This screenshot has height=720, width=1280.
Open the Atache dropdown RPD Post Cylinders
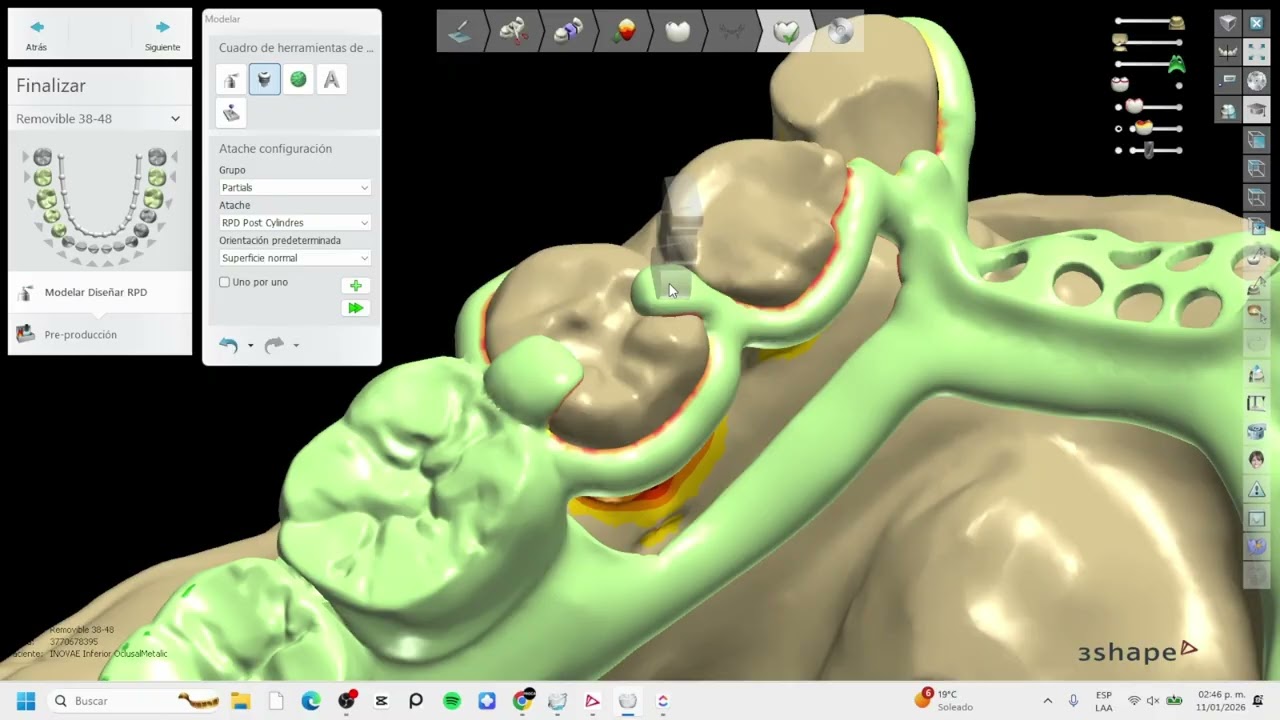pos(295,222)
